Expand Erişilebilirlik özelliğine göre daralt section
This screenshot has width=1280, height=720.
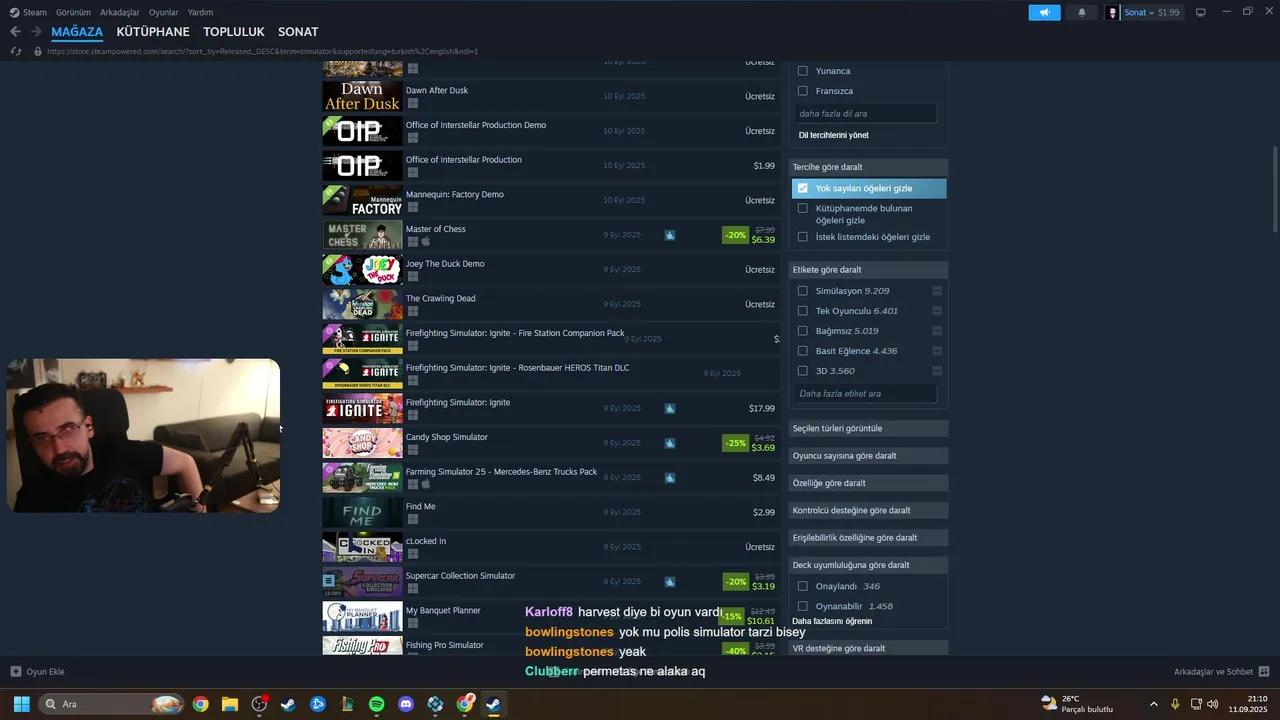click(x=868, y=538)
